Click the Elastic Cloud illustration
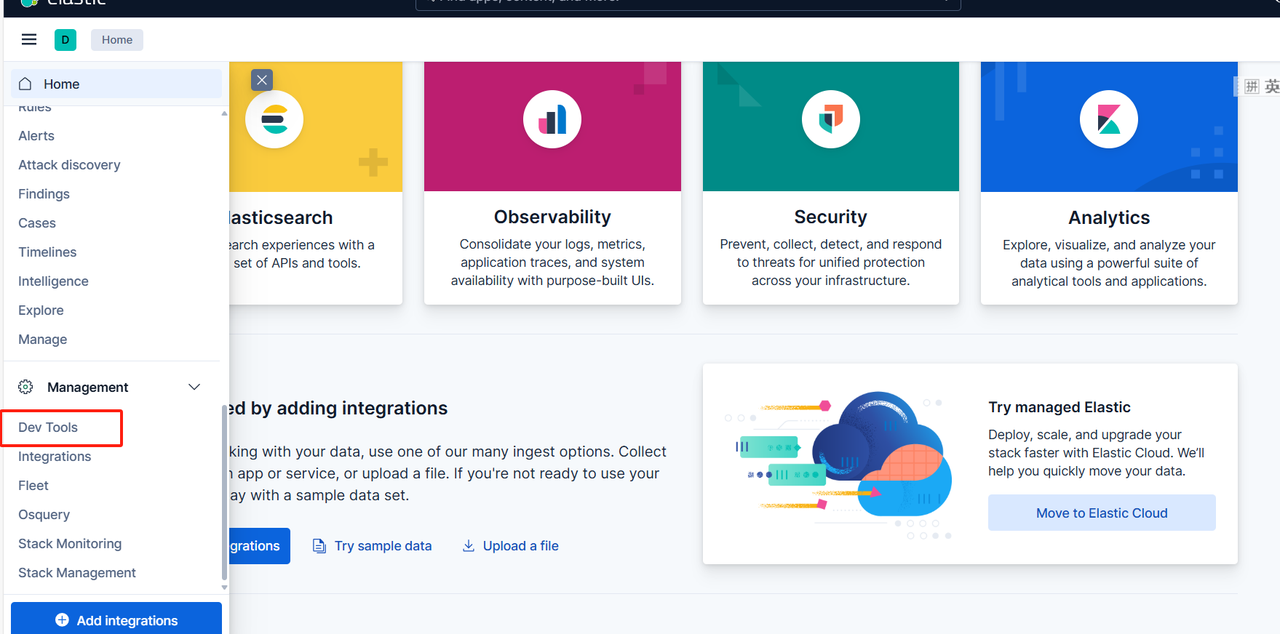1280x634 pixels. [841, 465]
